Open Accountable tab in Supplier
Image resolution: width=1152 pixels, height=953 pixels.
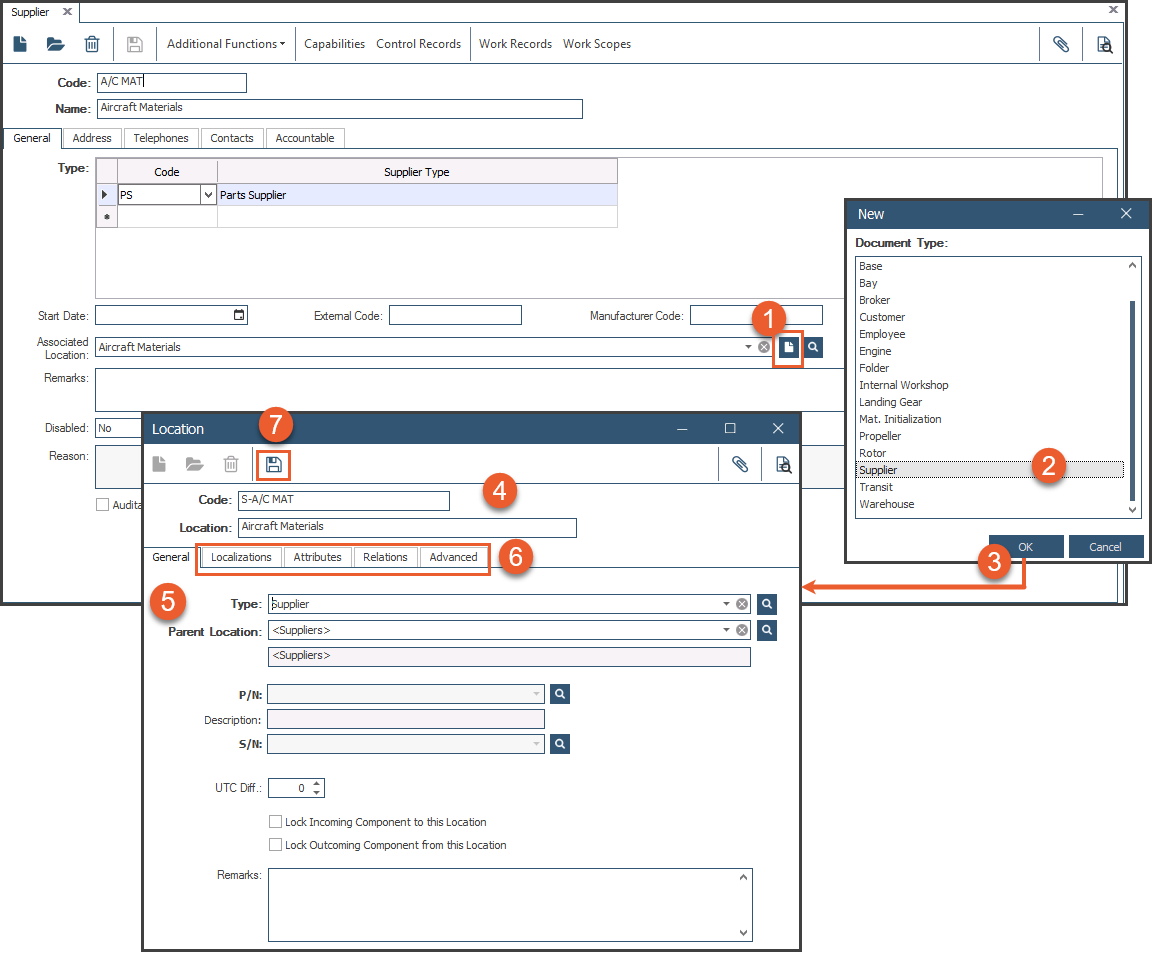304,138
